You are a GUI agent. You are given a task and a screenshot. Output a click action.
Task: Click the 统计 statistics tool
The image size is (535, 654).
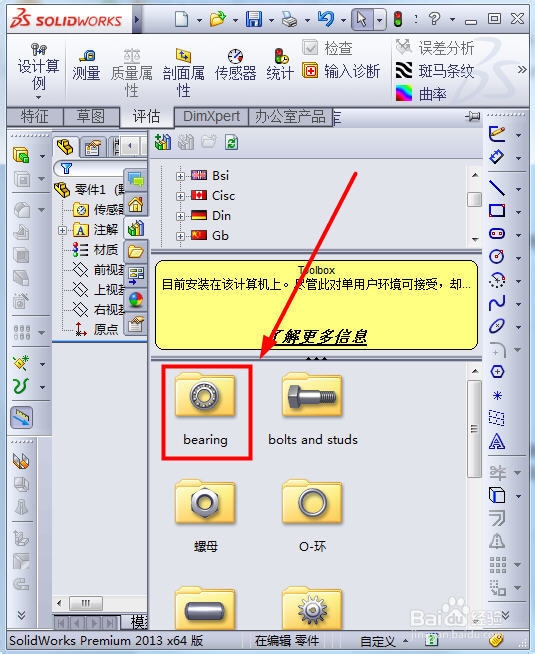coord(280,65)
